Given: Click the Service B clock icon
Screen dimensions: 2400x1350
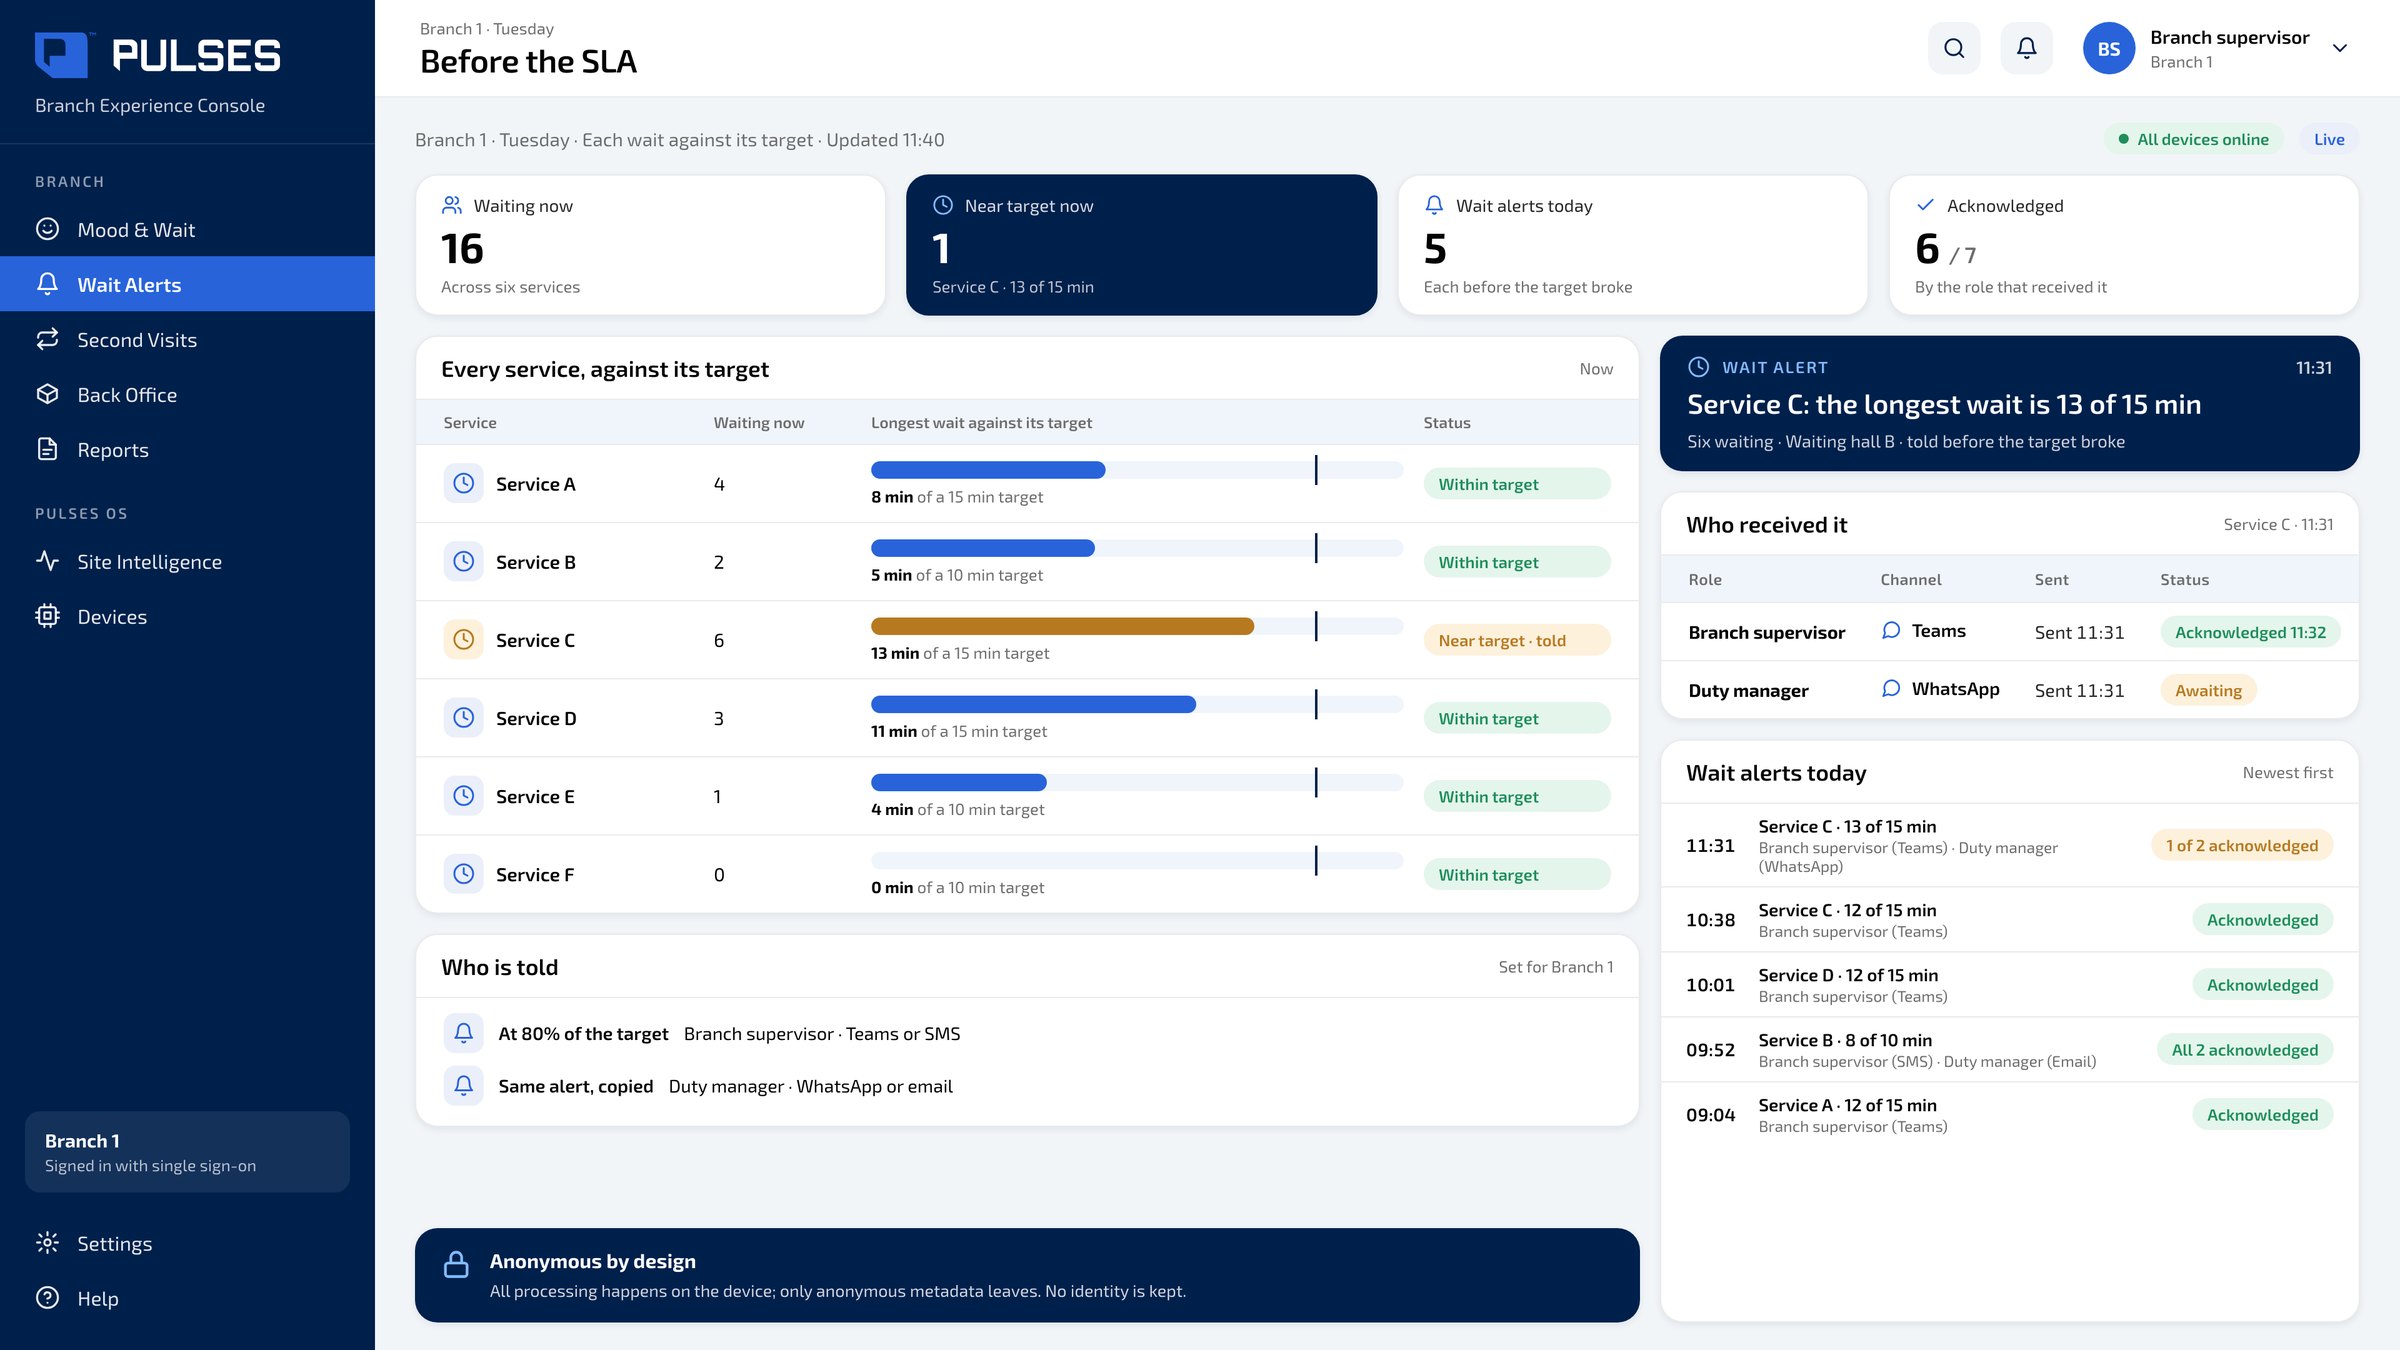Looking at the screenshot, I should (463, 561).
